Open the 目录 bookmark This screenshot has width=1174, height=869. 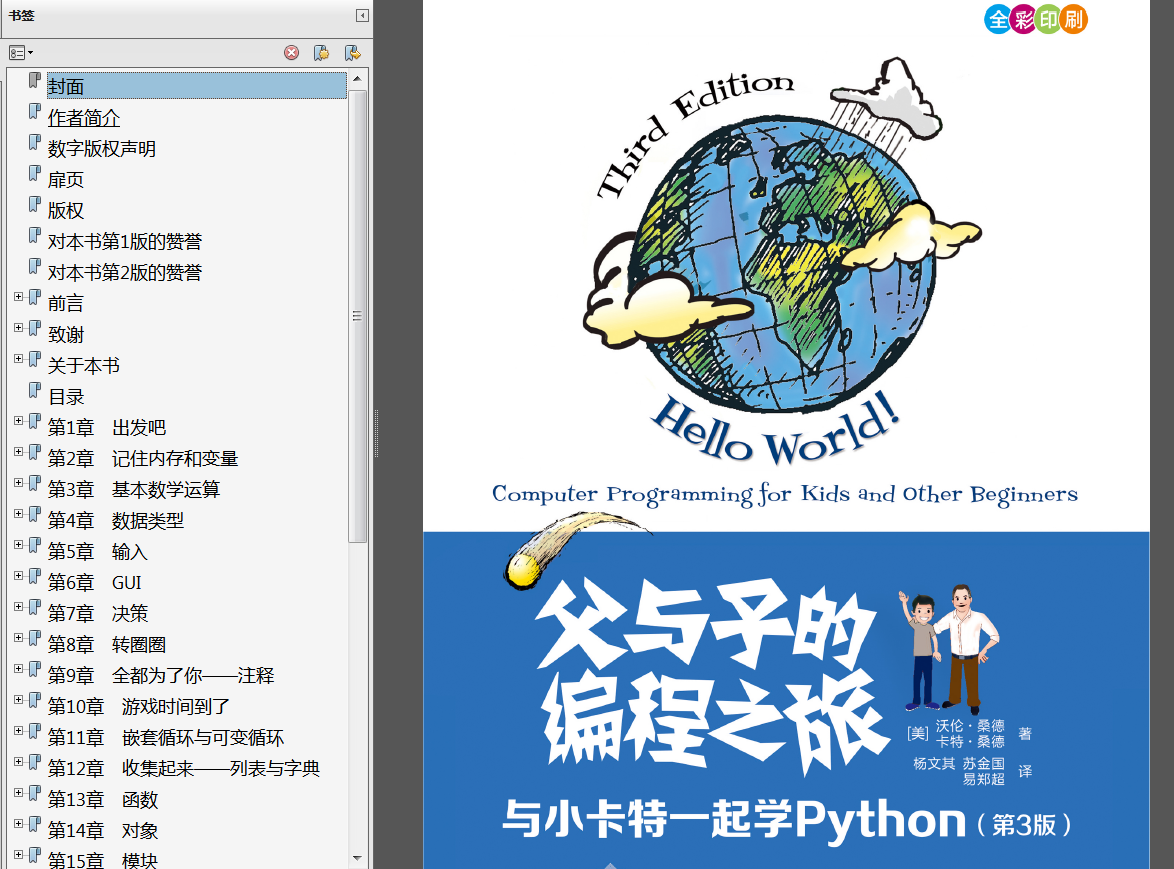click(66, 397)
